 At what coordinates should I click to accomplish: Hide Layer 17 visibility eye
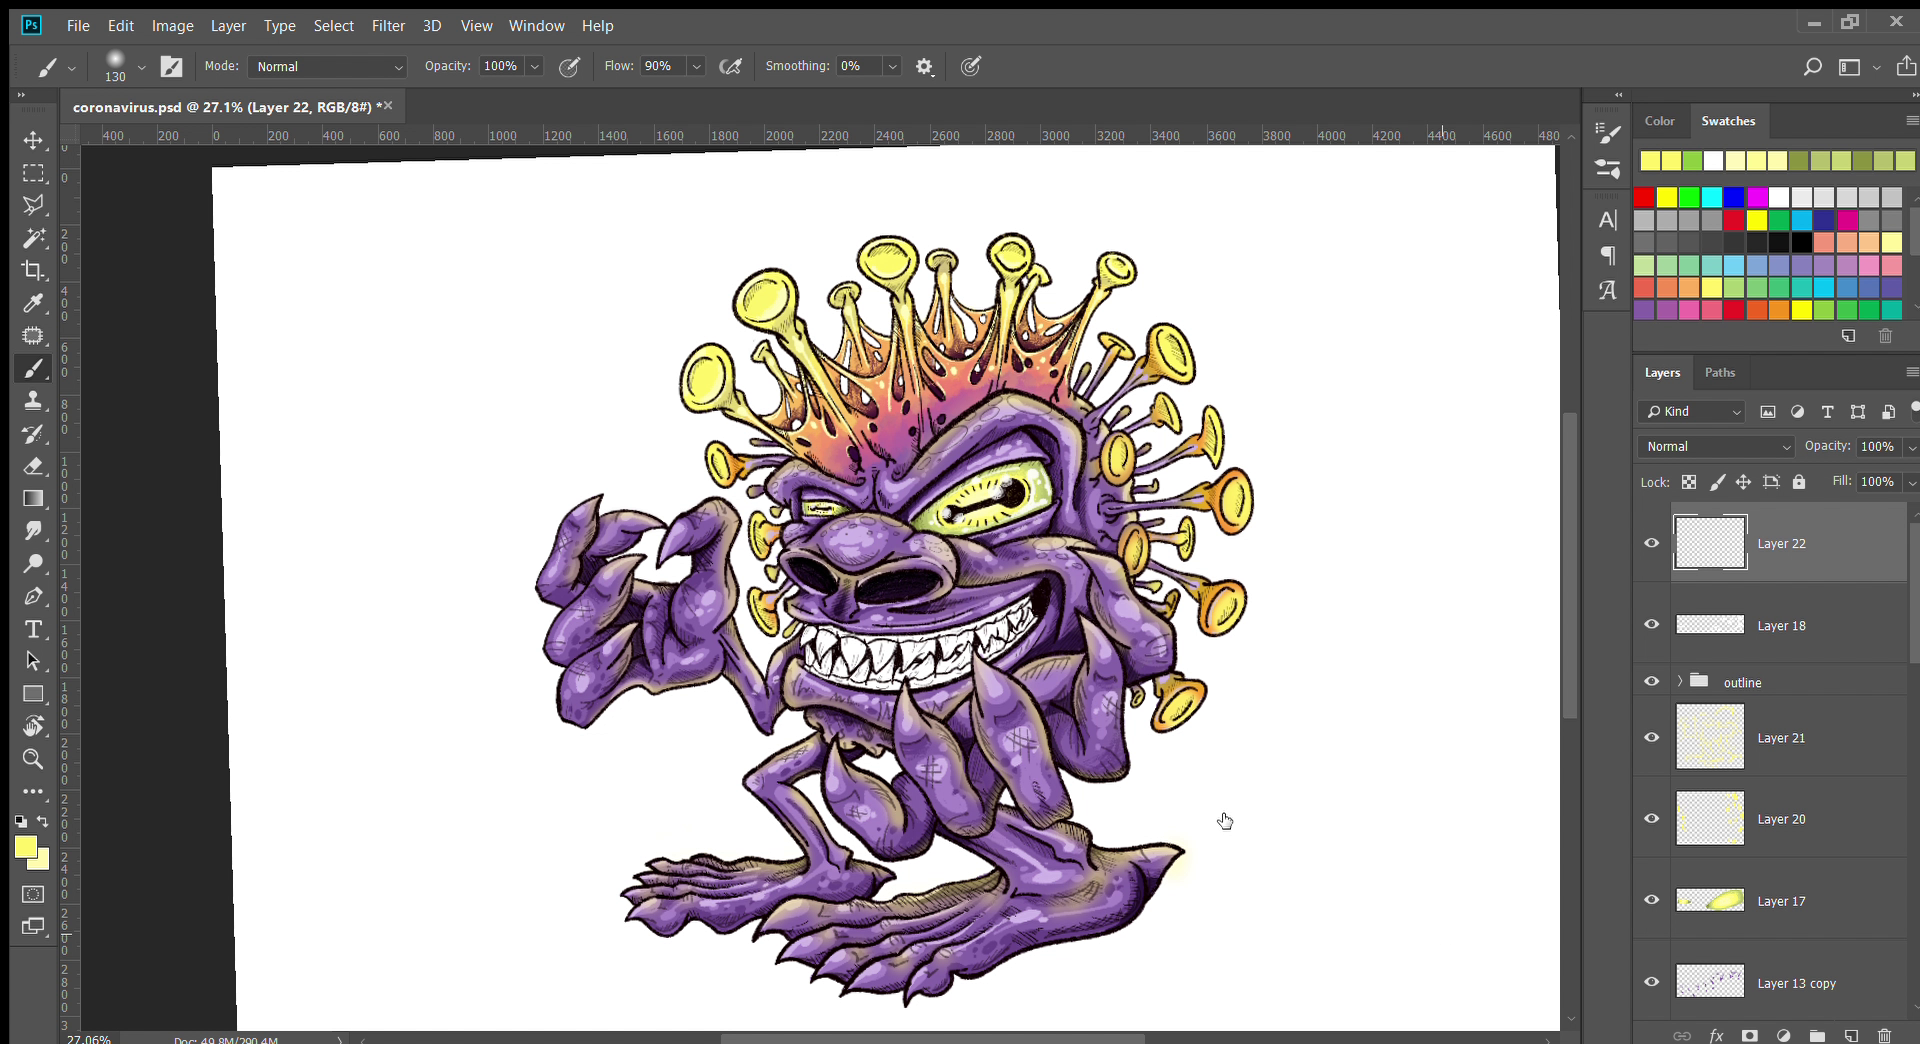(x=1652, y=900)
